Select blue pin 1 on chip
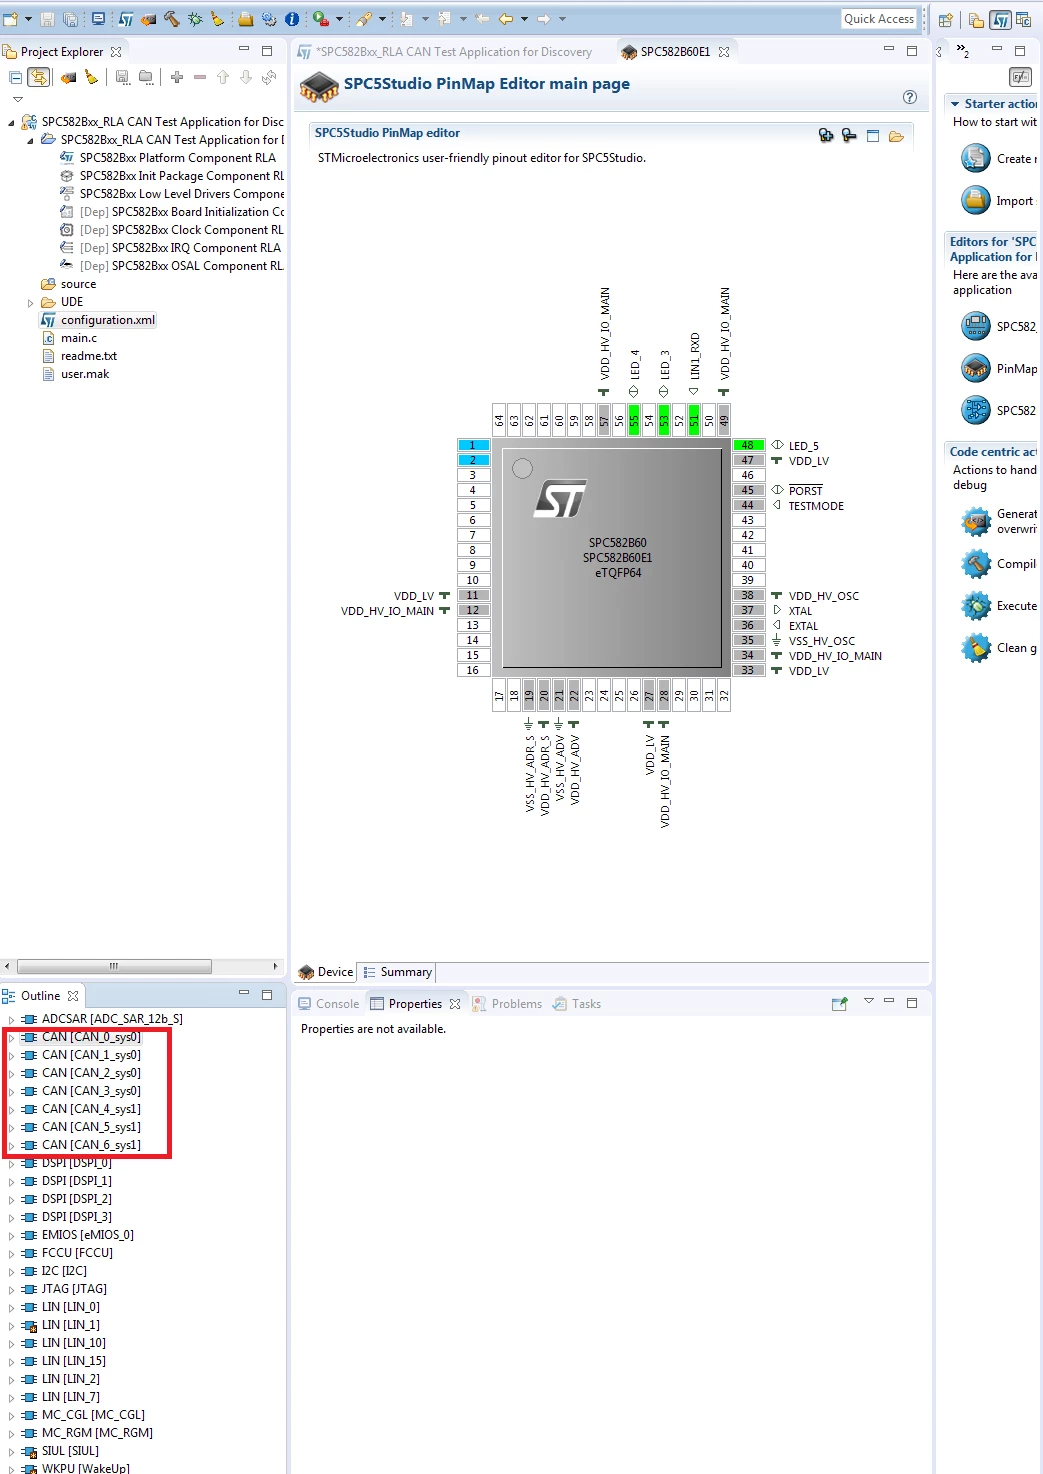Viewport: 1043px width, 1474px height. (473, 445)
